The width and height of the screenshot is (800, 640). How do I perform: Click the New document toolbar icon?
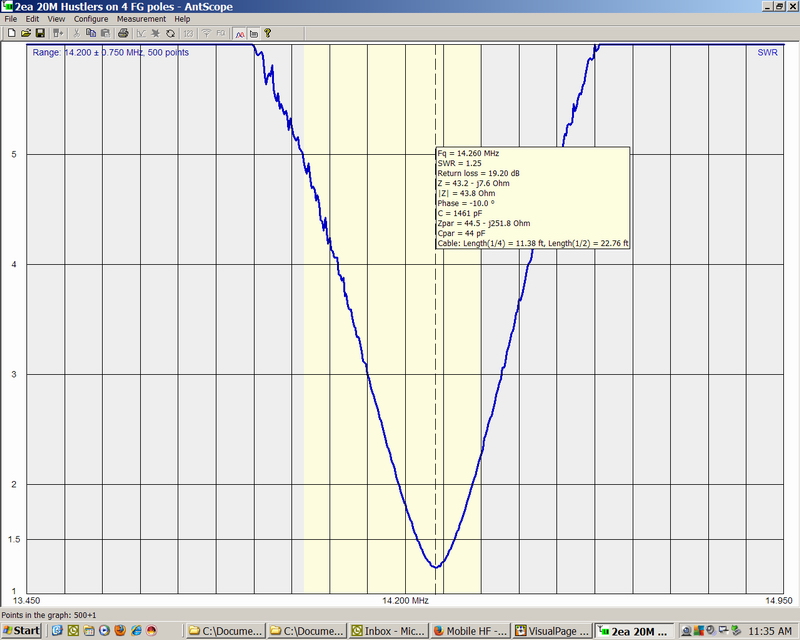click(10, 33)
